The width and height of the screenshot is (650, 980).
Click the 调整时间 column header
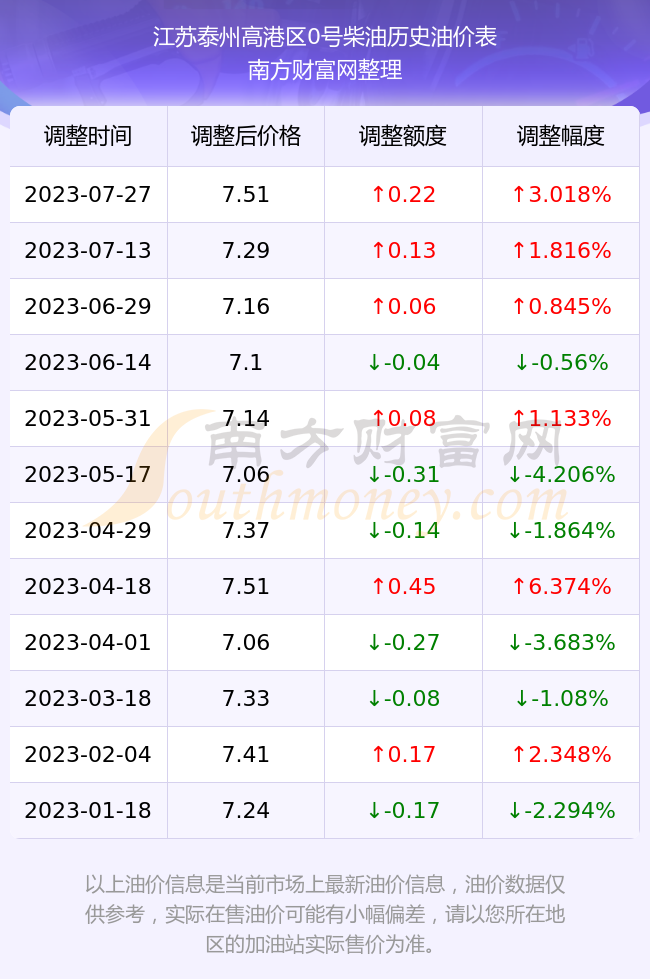pyautogui.click(x=88, y=136)
